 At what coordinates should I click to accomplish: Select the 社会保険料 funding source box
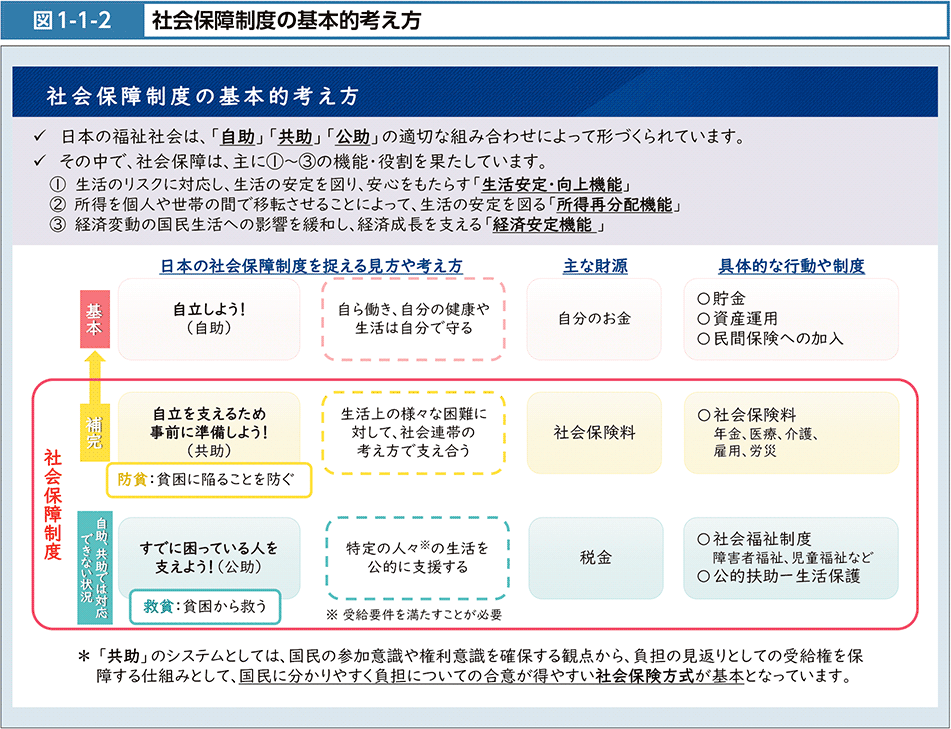pos(595,433)
